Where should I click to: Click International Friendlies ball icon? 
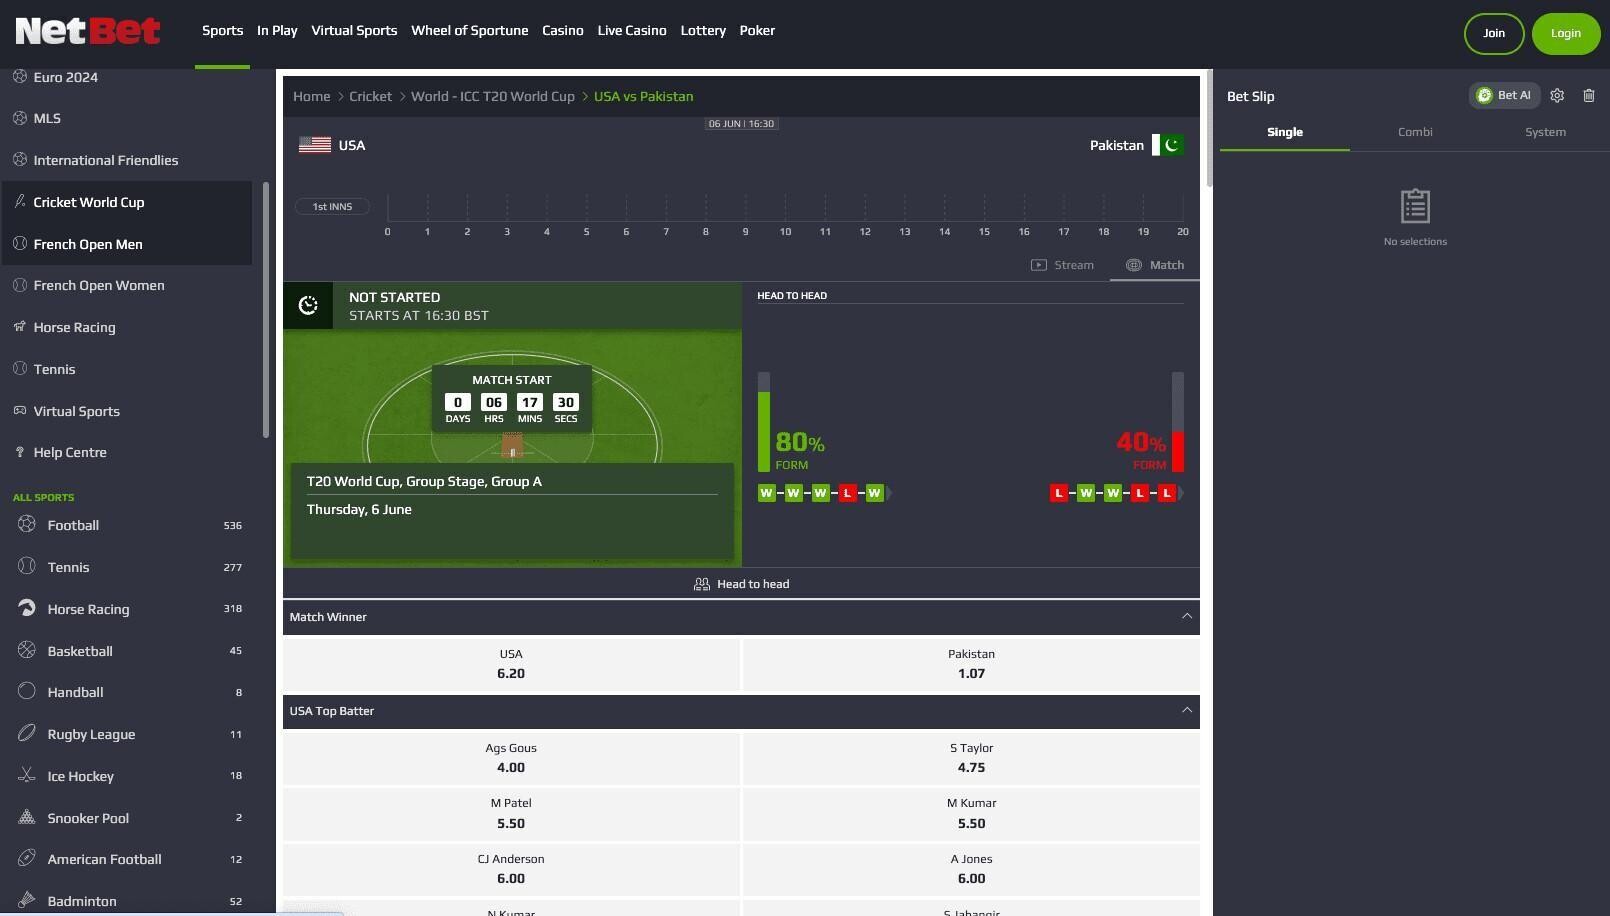point(19,160)
